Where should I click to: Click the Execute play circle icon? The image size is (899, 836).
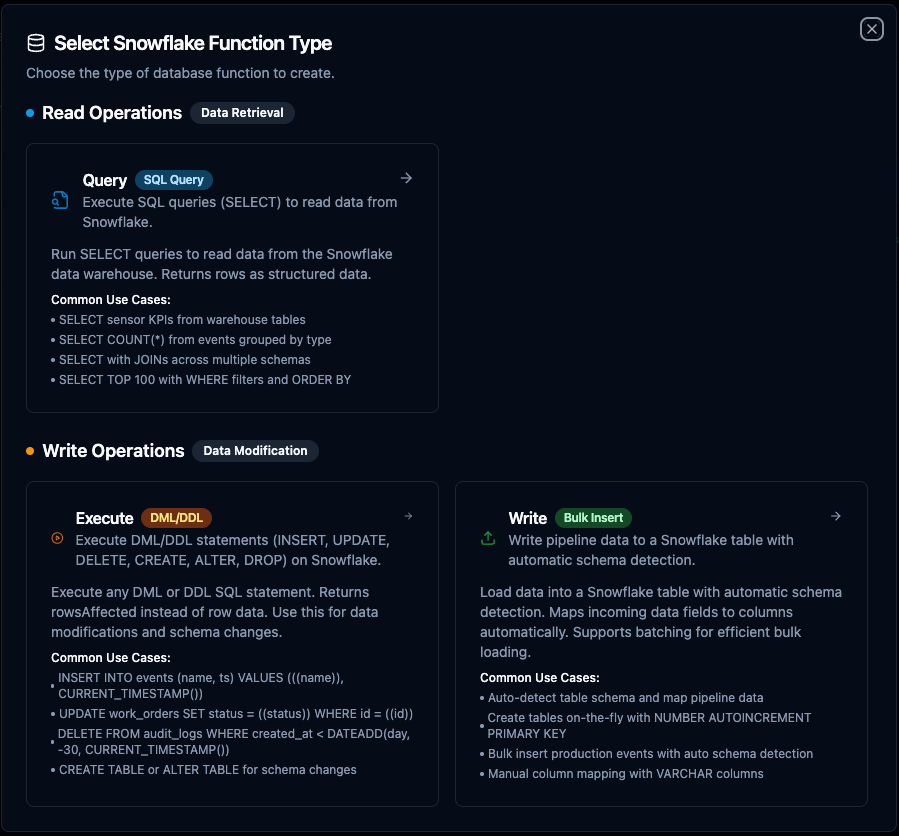(57, 539)
